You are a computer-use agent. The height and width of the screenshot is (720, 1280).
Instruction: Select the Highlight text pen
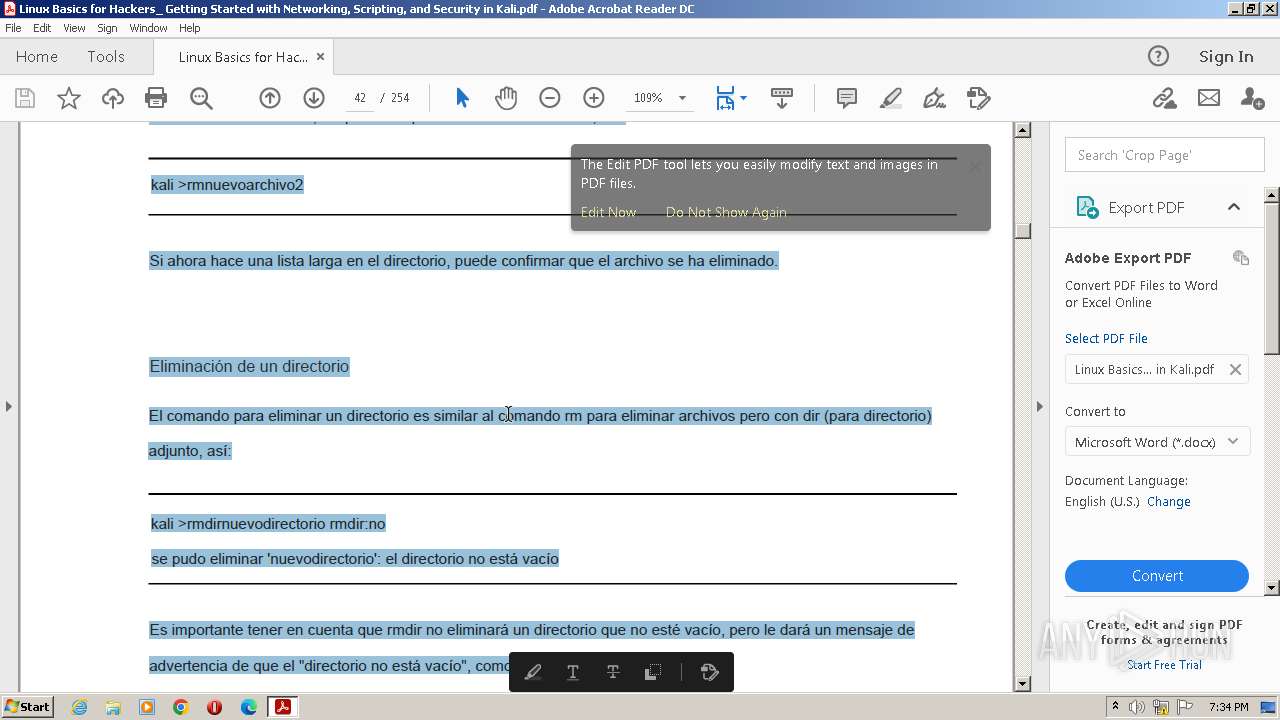click(891, 98)
